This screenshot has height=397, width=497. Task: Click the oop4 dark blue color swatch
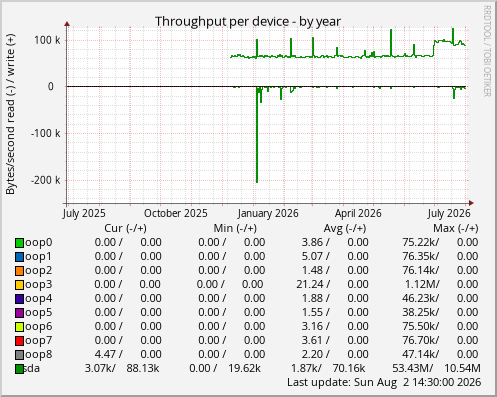19,299
